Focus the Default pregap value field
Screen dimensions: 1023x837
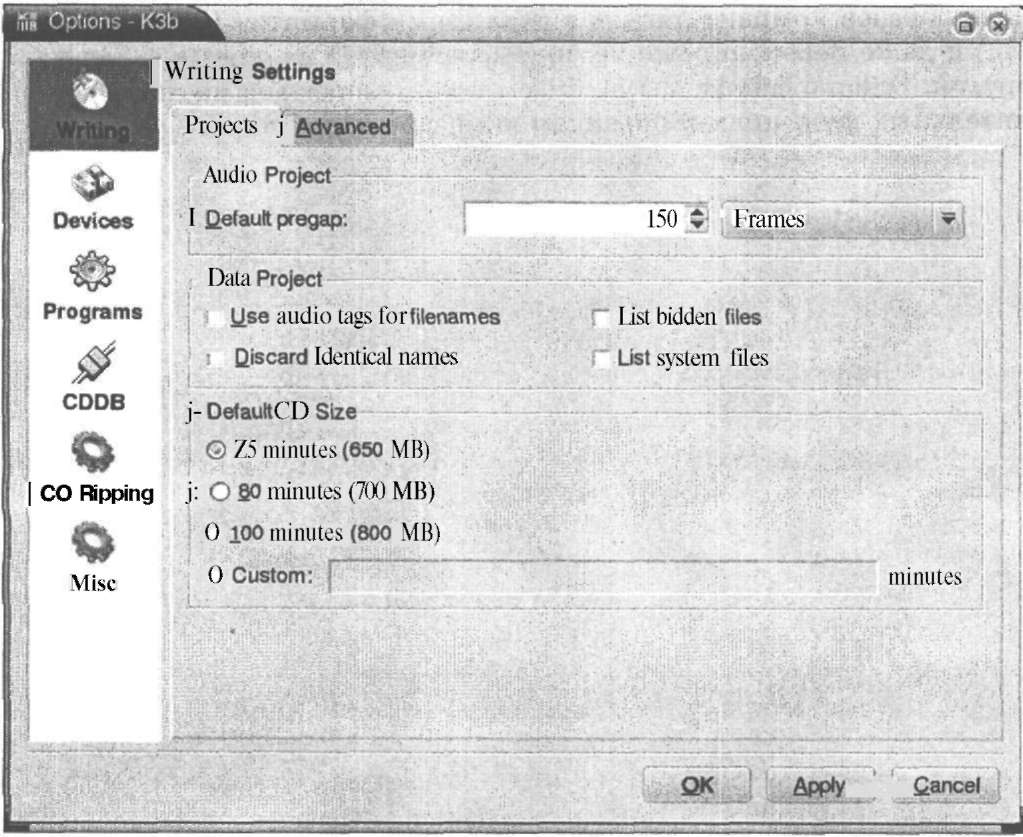click(574, 219)
